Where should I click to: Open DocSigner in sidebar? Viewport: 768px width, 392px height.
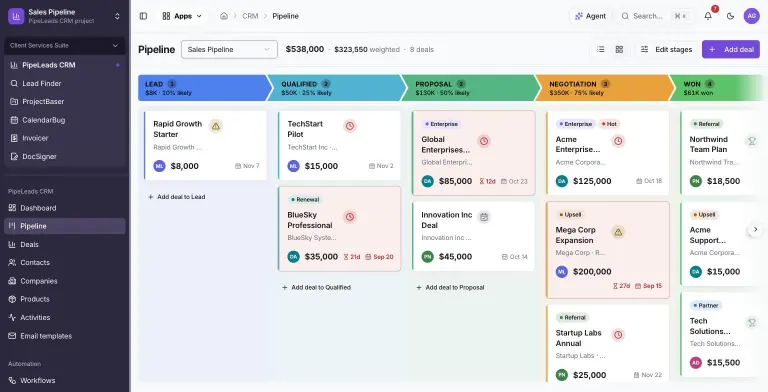tap(65, 156)
